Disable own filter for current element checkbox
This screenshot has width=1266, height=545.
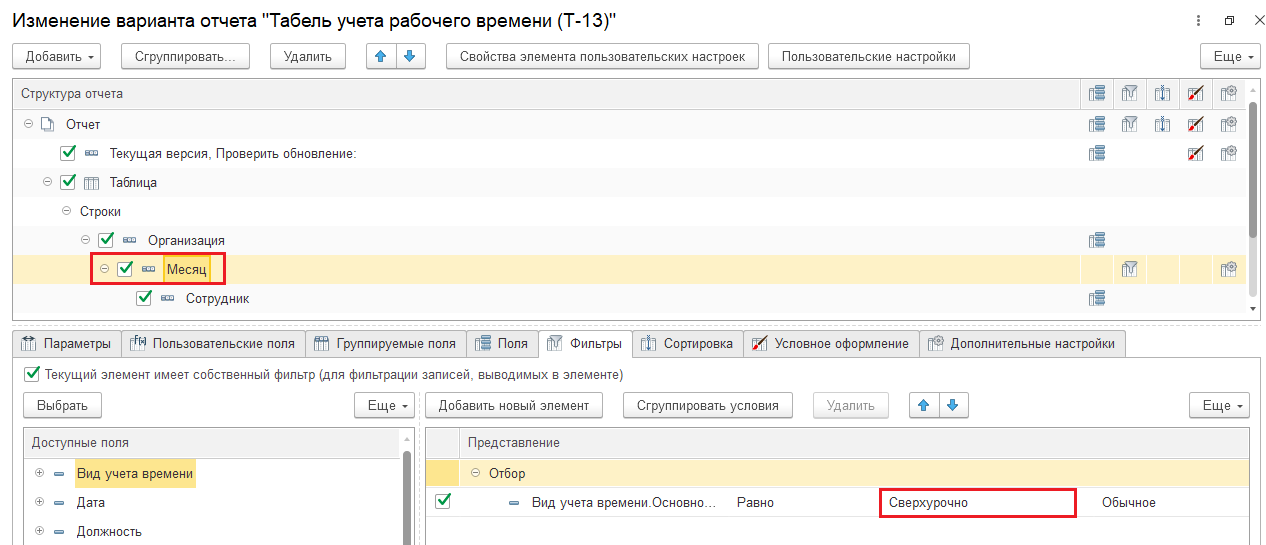[x=31, y=375]
